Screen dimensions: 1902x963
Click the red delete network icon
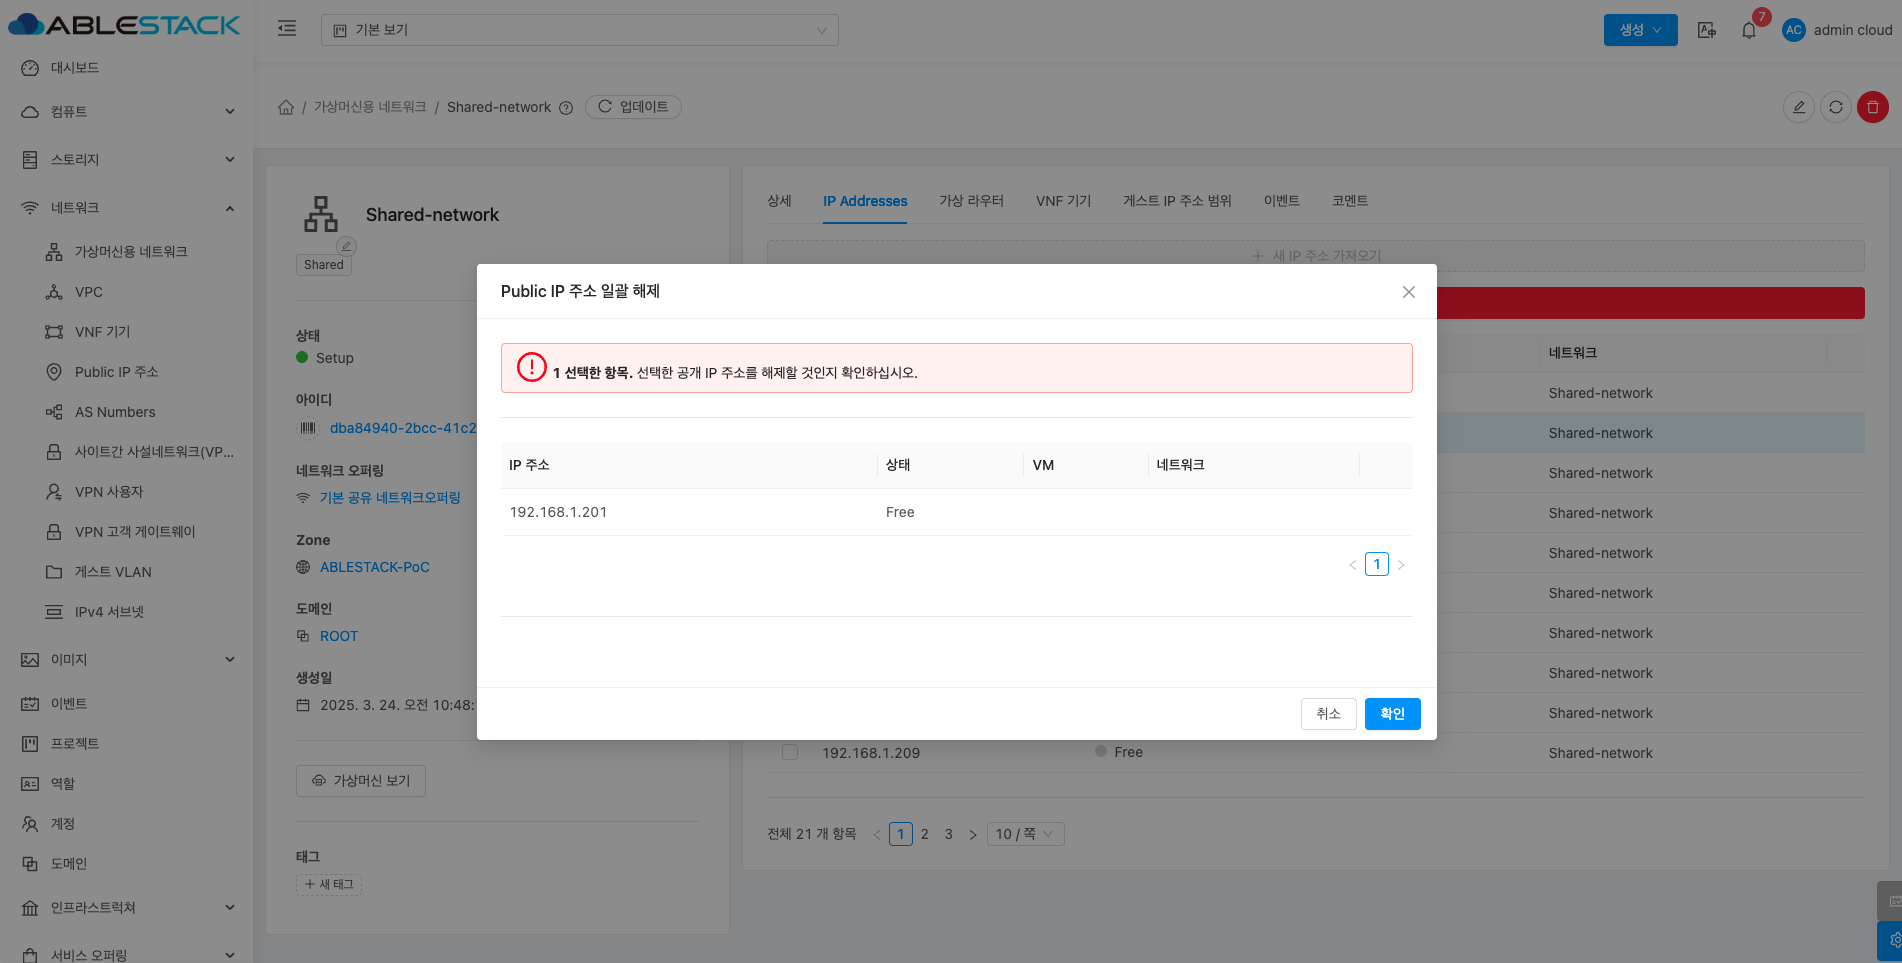point(1872,107)
